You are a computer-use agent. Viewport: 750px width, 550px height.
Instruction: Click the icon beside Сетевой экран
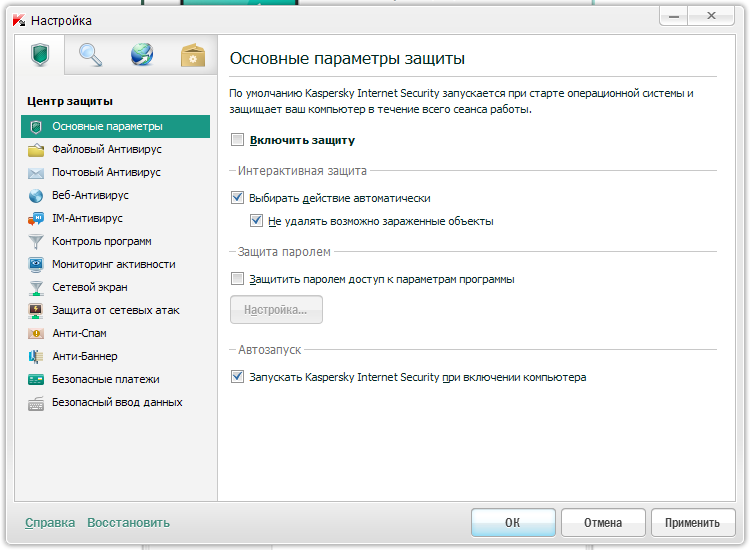pos(36,287)
